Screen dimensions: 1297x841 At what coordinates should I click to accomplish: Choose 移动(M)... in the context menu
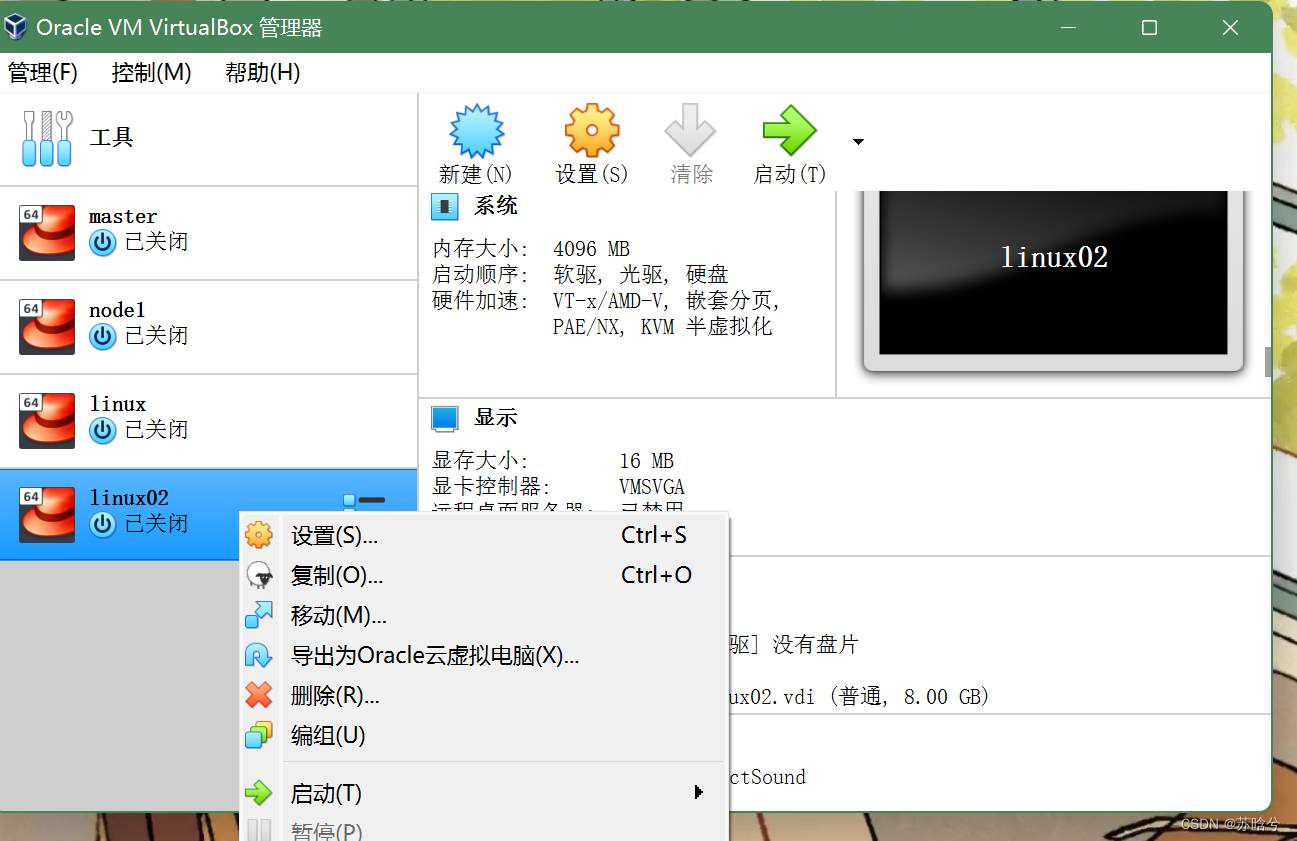coord(485,616)
